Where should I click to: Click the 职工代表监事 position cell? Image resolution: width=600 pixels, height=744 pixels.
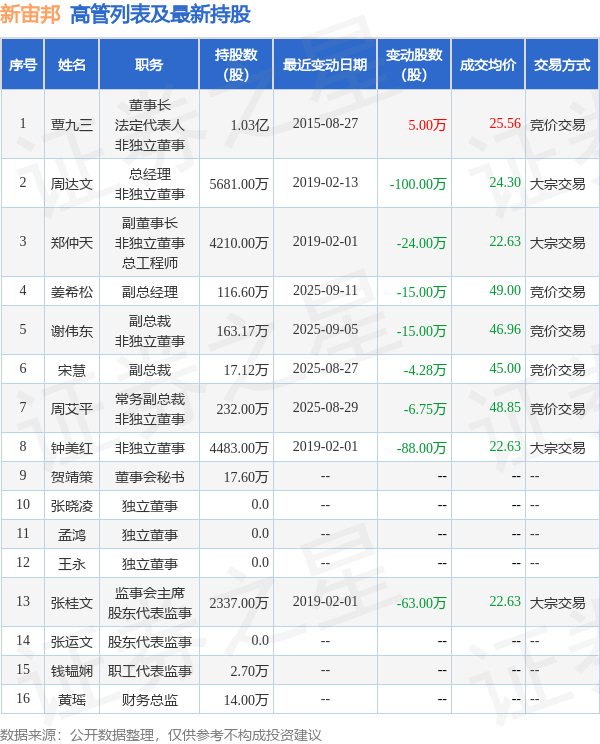coord(149,670)
